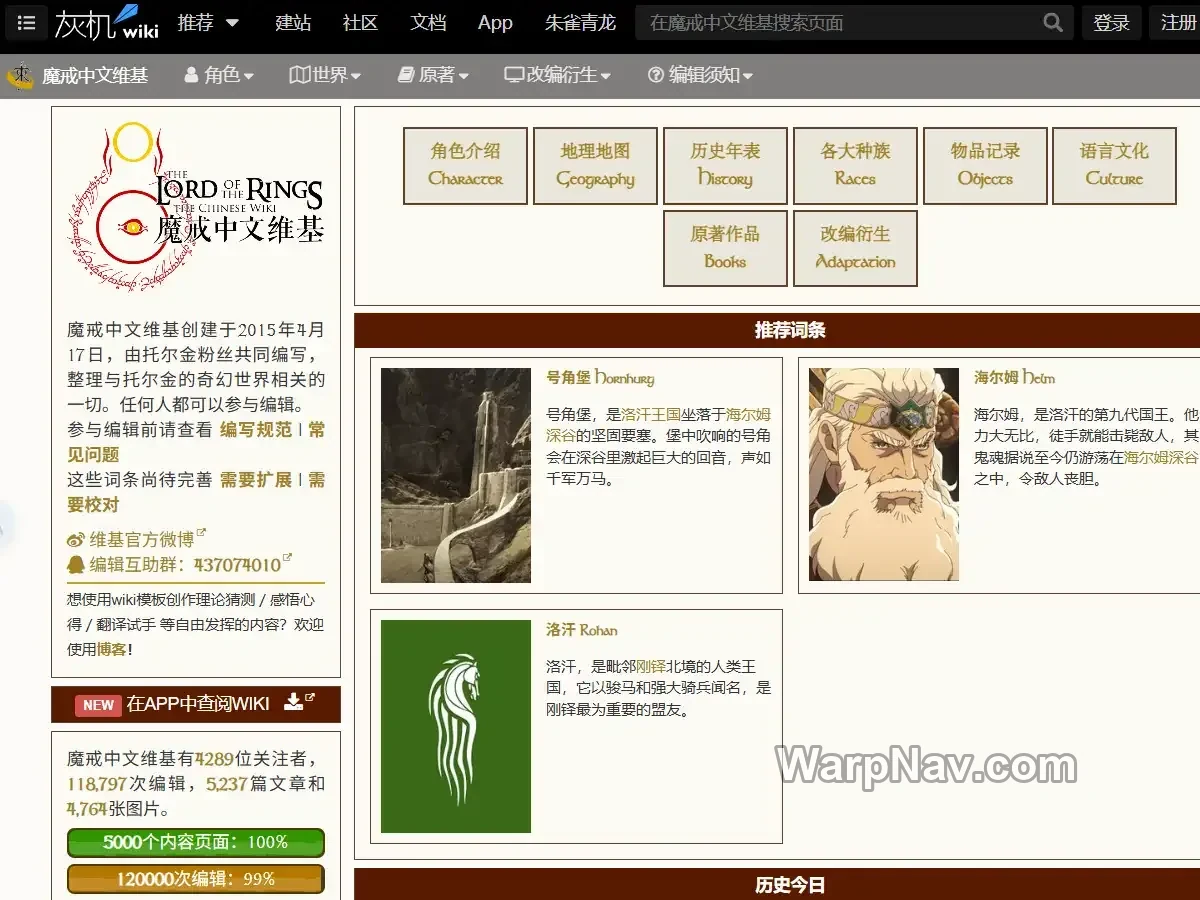Click the 5000个内容页面 100% progress bar
Image resolution: width=1200 pixels, height=900 pixels.
[x=196, y=842]
